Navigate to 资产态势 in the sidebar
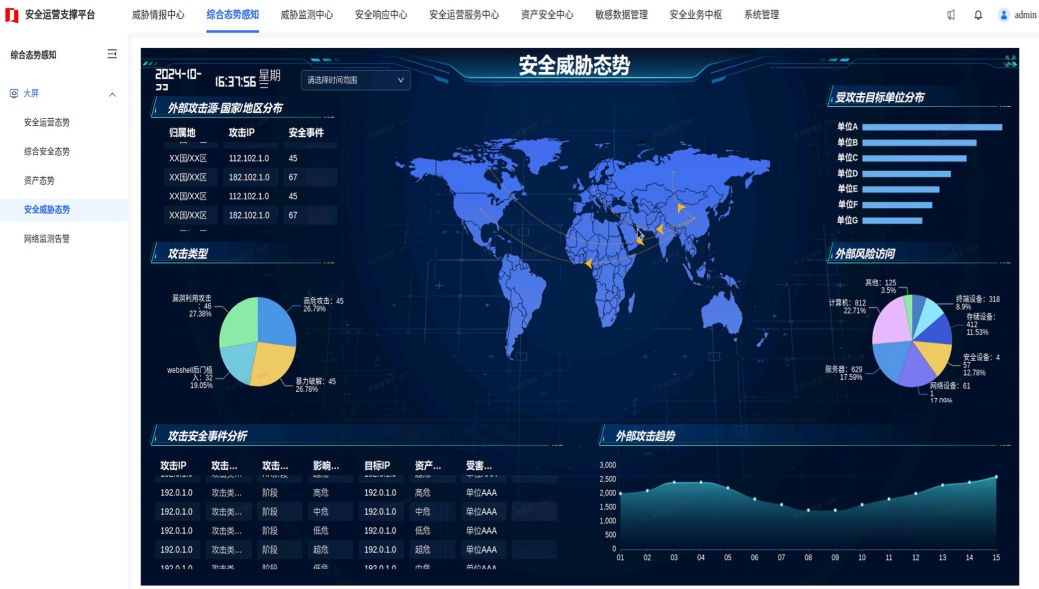 tap(39, 180)
